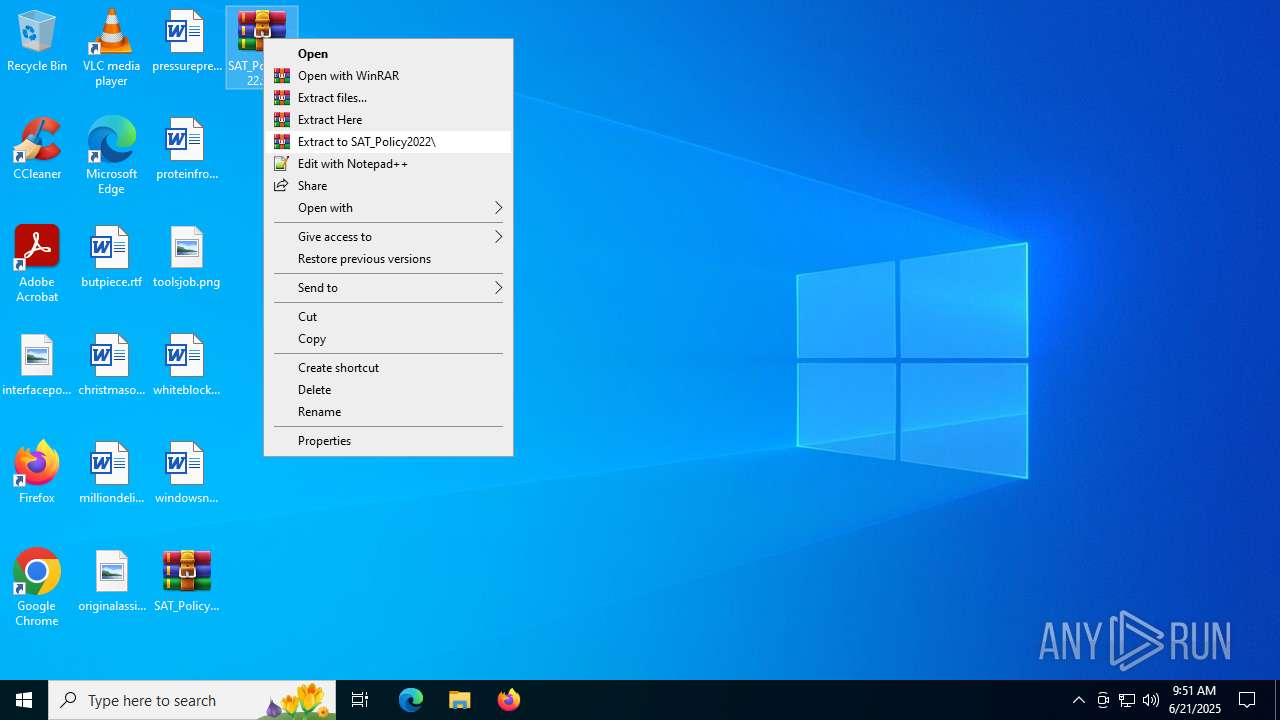Select the windowsn... Word document icon

[x=186, y=474]
